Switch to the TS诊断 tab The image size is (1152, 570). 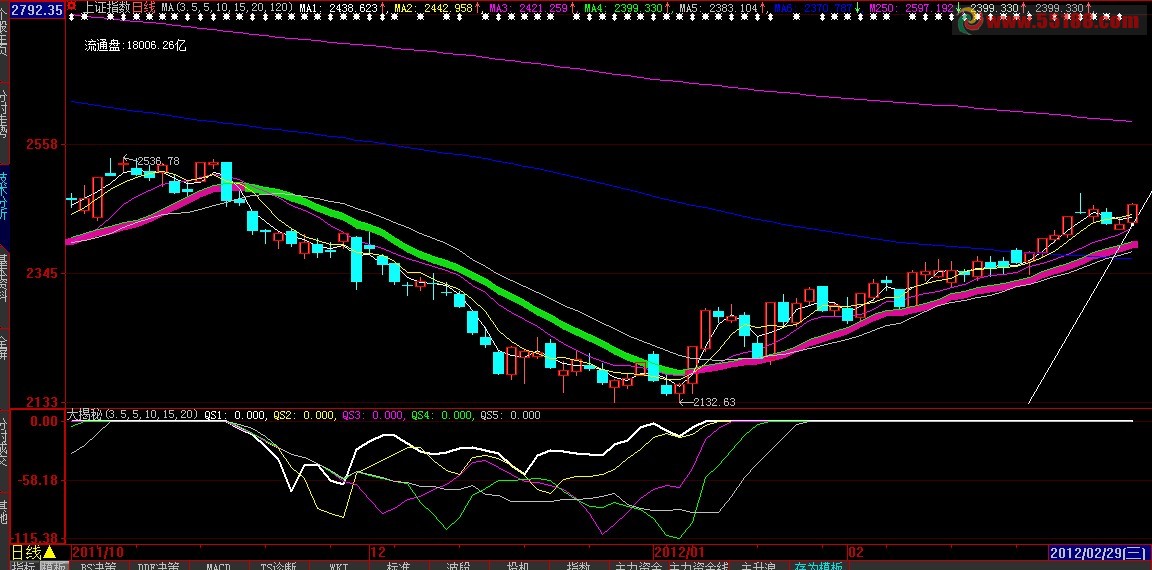pos(278,566)
